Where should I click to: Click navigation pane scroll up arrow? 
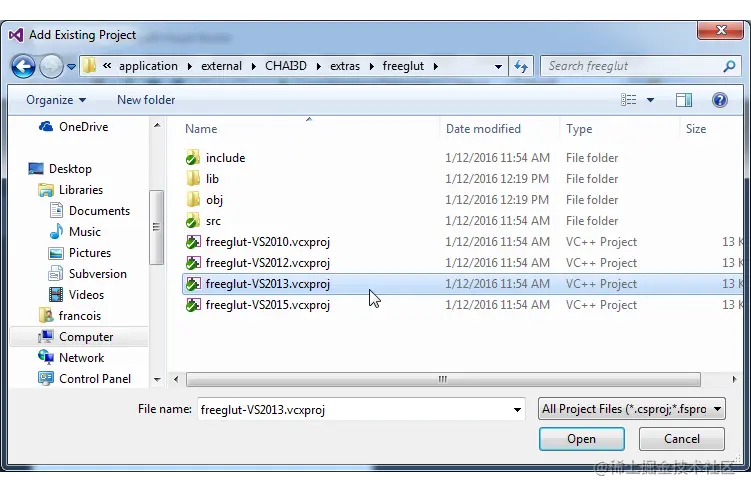pos(157,126)
